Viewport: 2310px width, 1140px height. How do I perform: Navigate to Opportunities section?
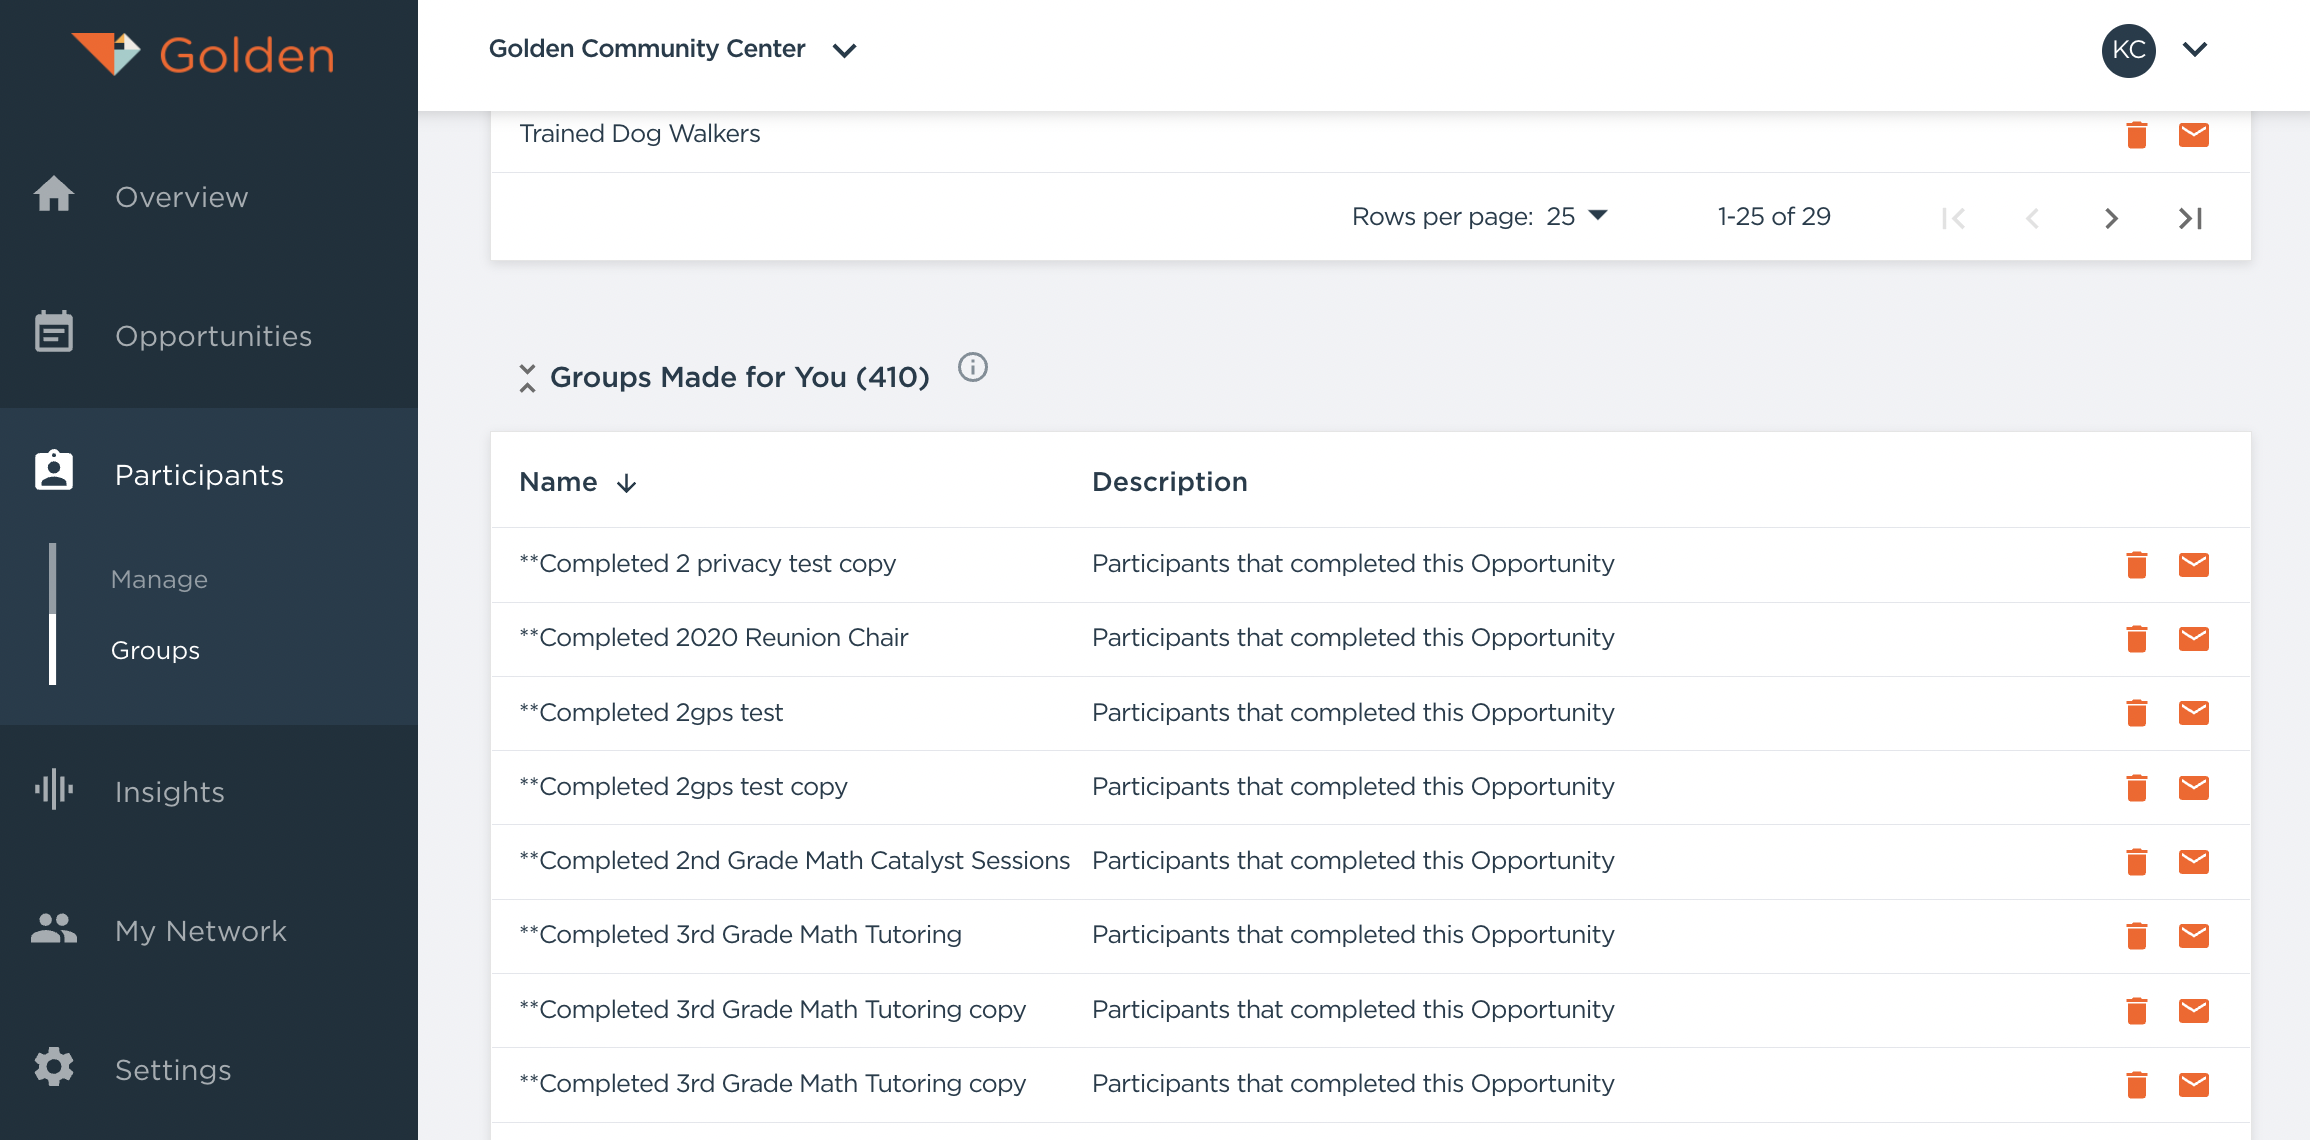213,336
